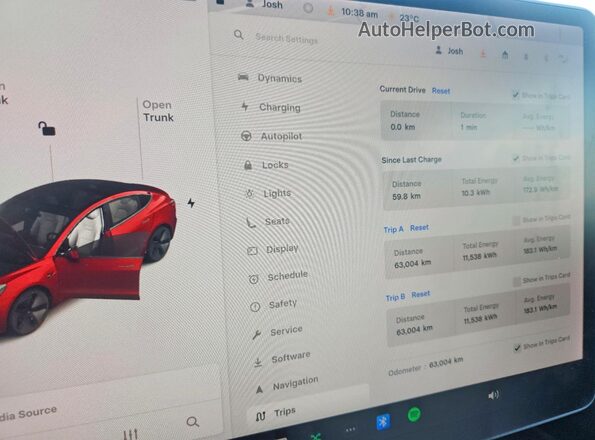Tap Trip B total energy 11,538 kWh
Viewport: 595px width, 440px height.
[x=480, y=319]
